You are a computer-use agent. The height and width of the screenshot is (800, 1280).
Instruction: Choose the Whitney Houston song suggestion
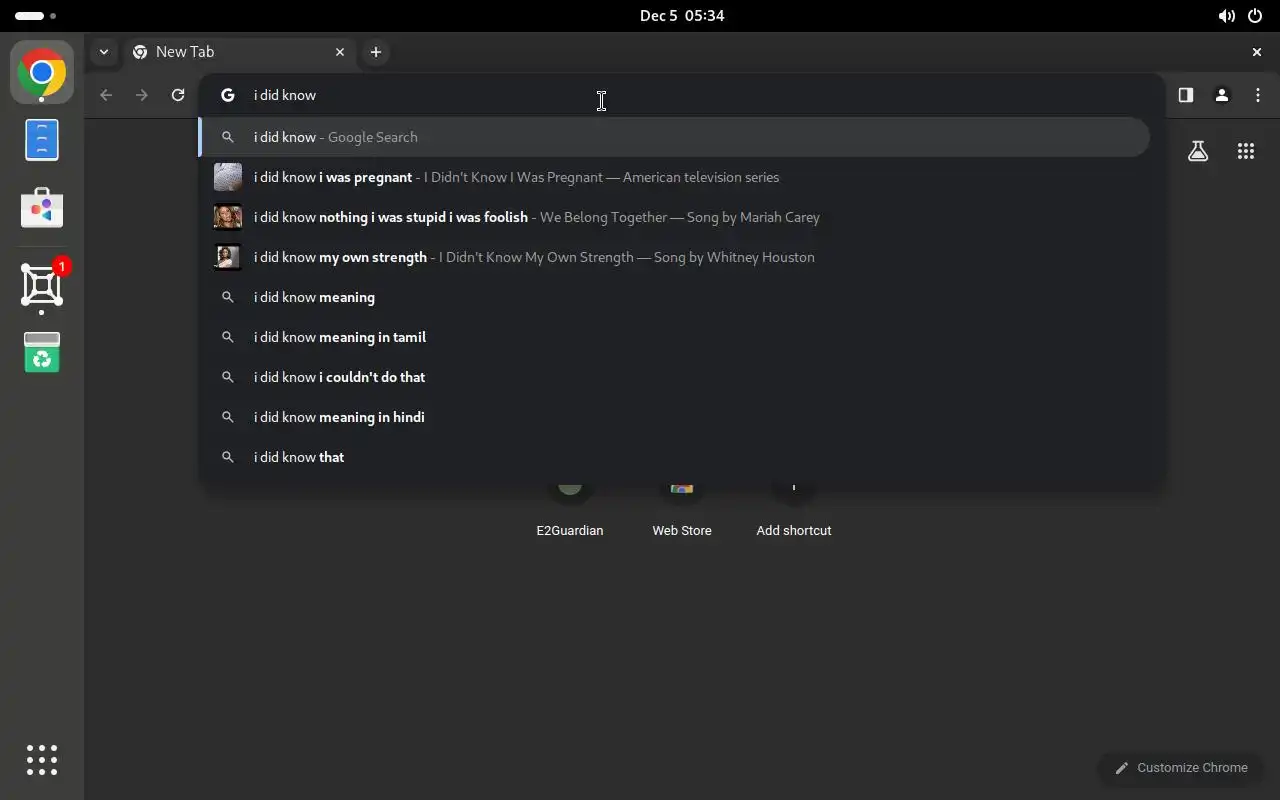pyautogui.click(x=675, y=257)
